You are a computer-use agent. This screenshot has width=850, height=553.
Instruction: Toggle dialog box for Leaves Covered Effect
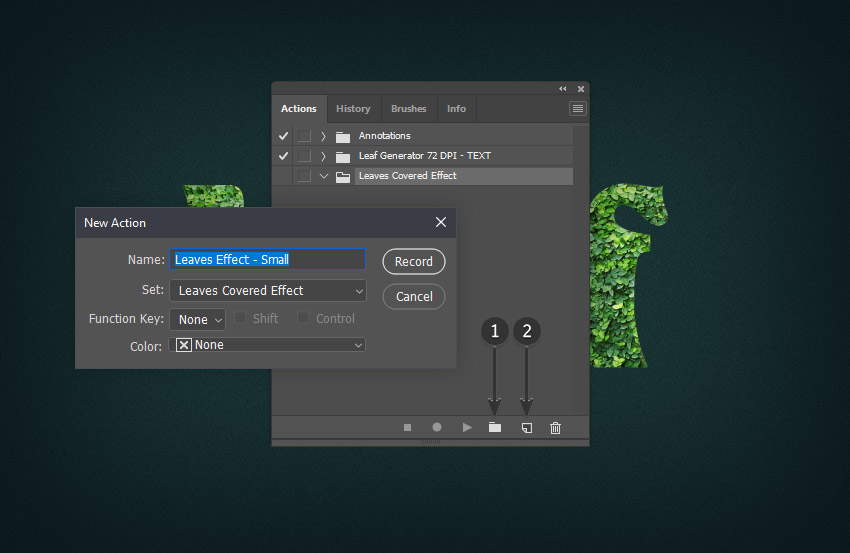pyautogui.click(x=304, y=176)
